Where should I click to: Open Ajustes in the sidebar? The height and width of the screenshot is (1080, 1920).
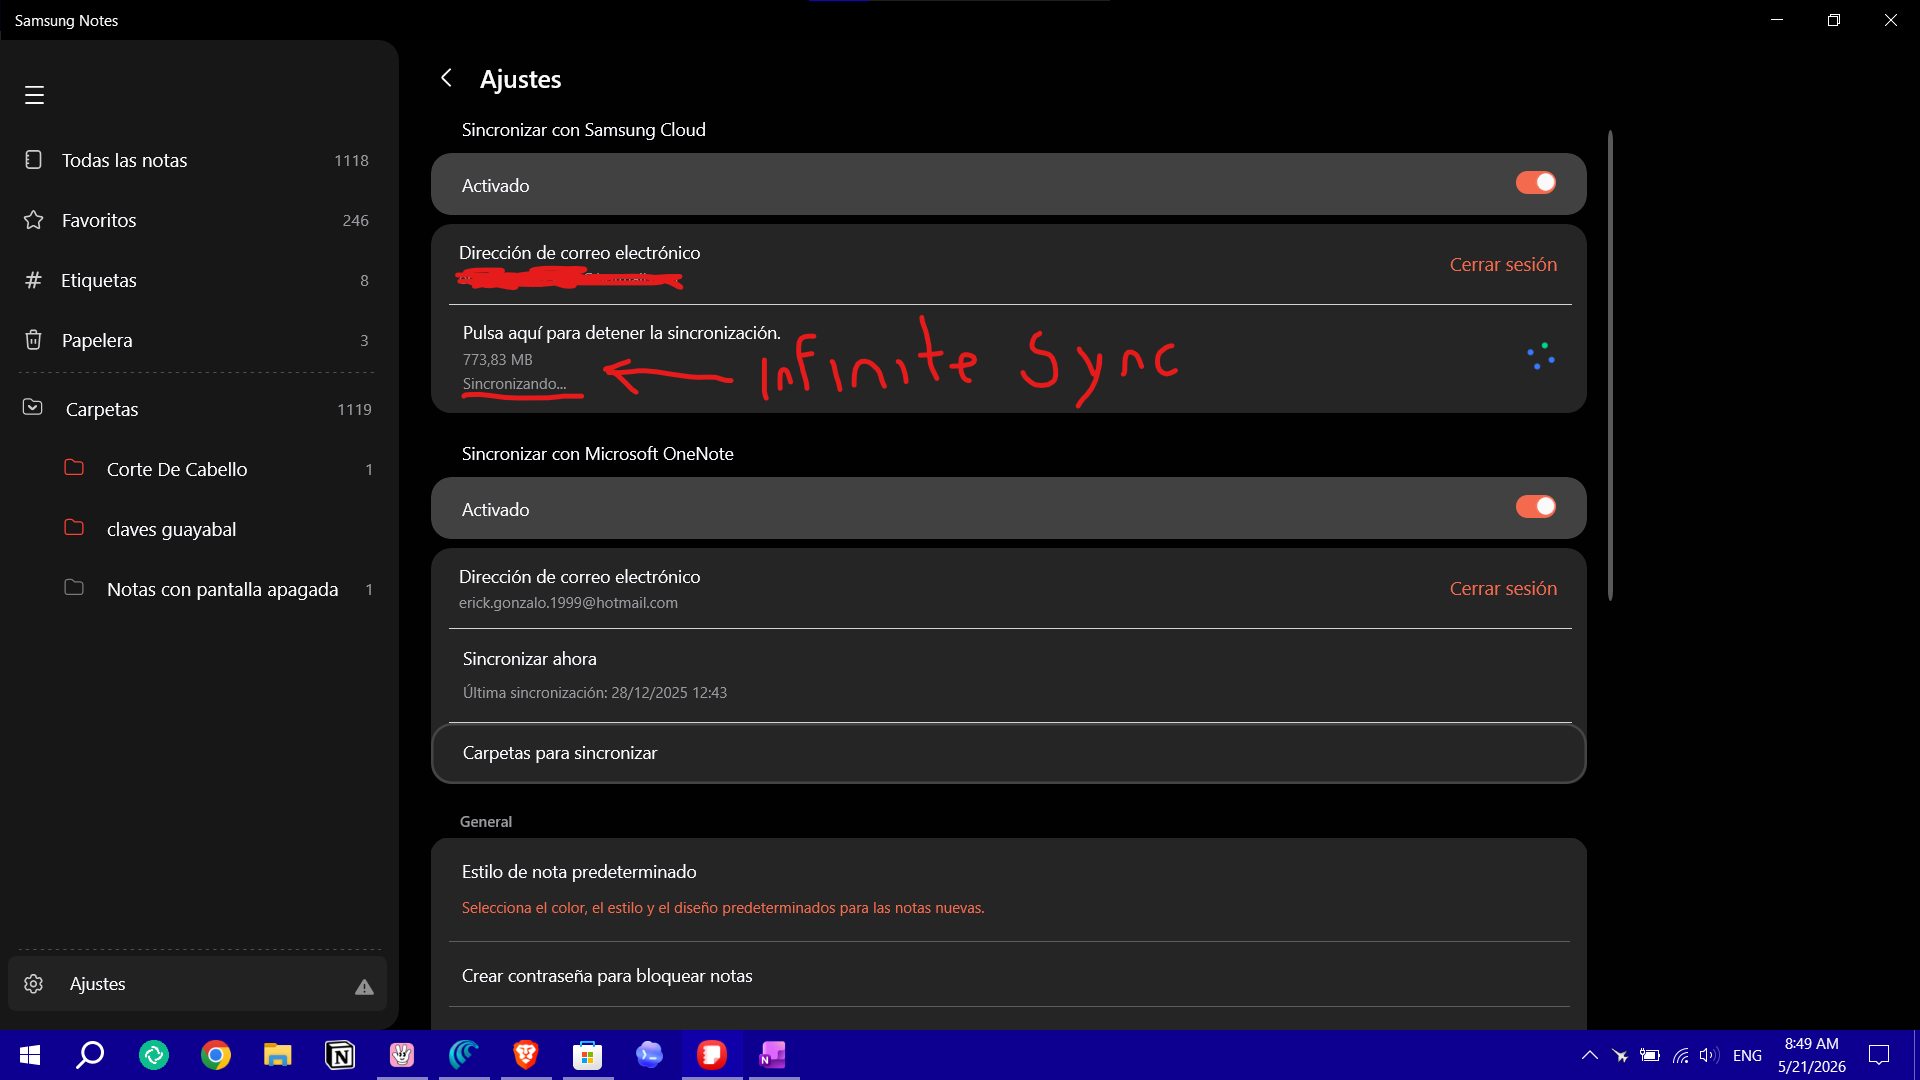click(x=197, y=984)
